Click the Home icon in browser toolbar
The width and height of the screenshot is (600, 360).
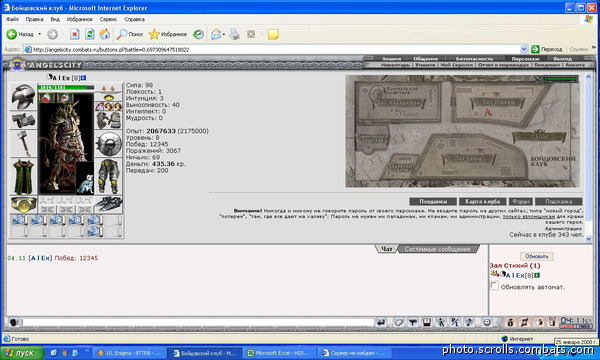pyautogui.click(x=104, y=34)
